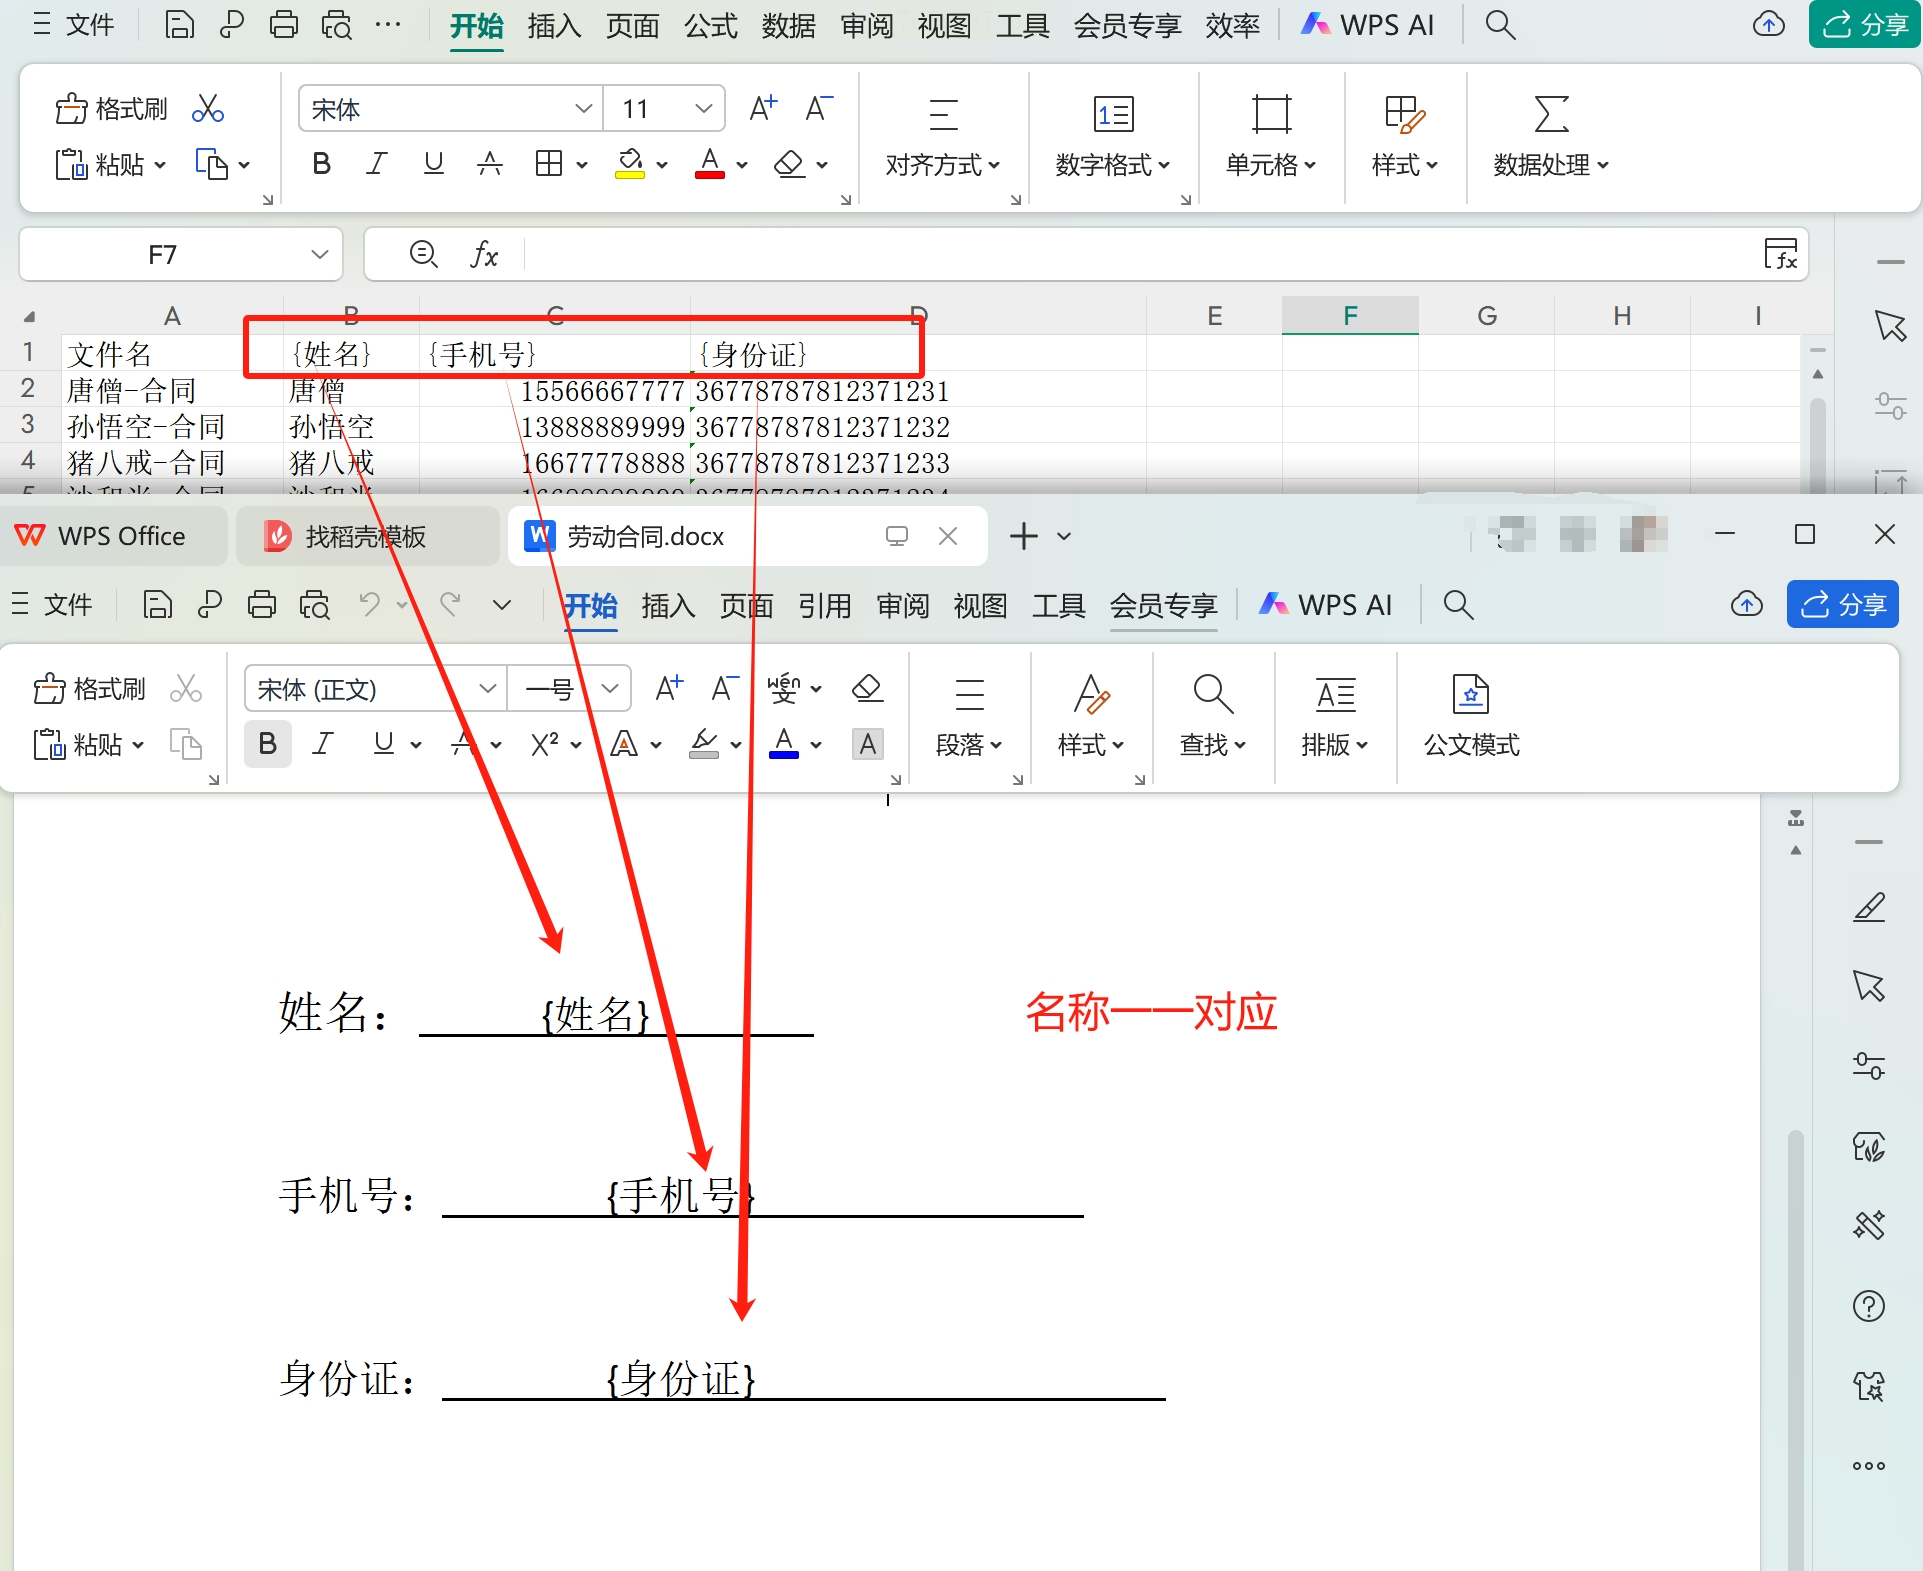Switch to the Word 引用 tab
Image resolution: width=1923 pixels, height=1571 pixels.
824,605
